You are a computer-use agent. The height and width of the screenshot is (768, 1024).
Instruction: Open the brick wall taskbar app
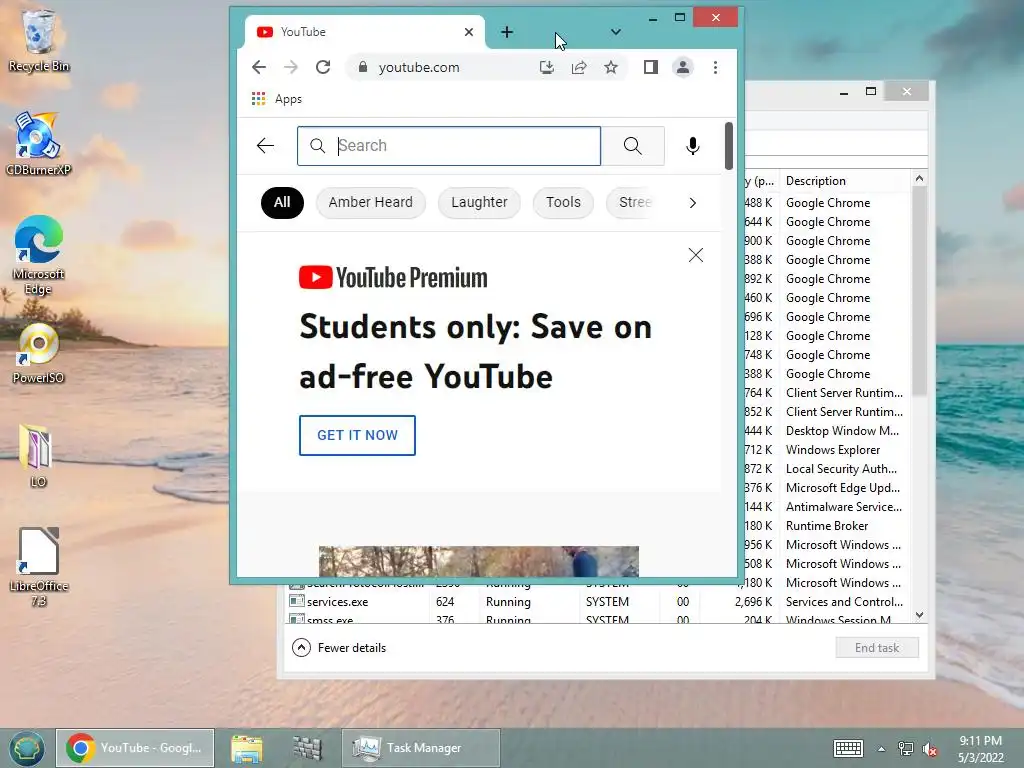point(307,748)
